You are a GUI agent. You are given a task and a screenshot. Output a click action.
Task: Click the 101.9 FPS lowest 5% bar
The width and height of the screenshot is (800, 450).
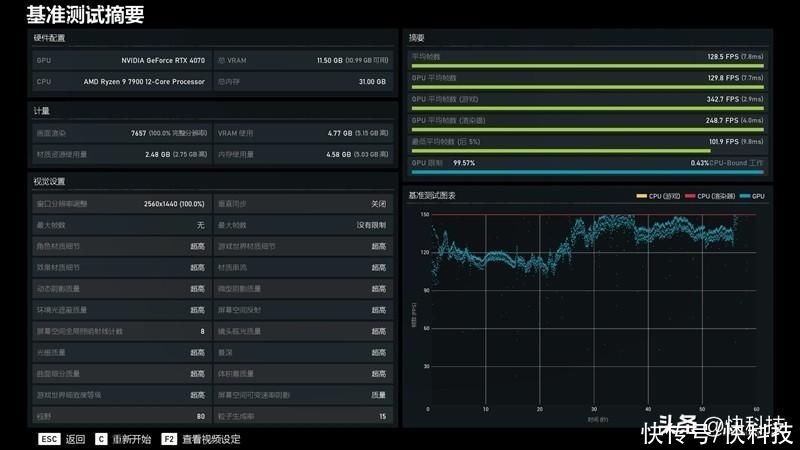(561, 151)
